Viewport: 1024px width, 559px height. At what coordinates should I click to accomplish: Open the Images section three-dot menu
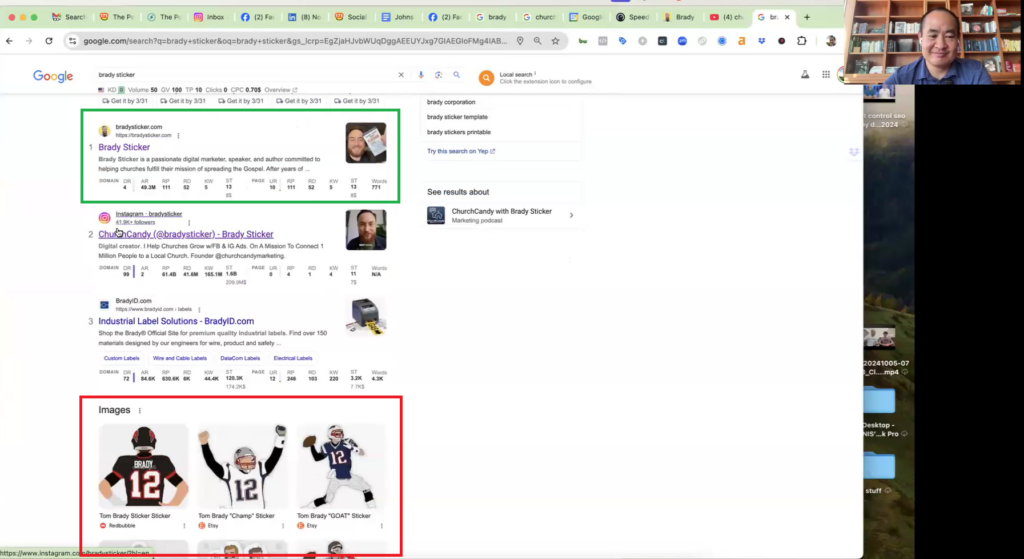[140, 411]
